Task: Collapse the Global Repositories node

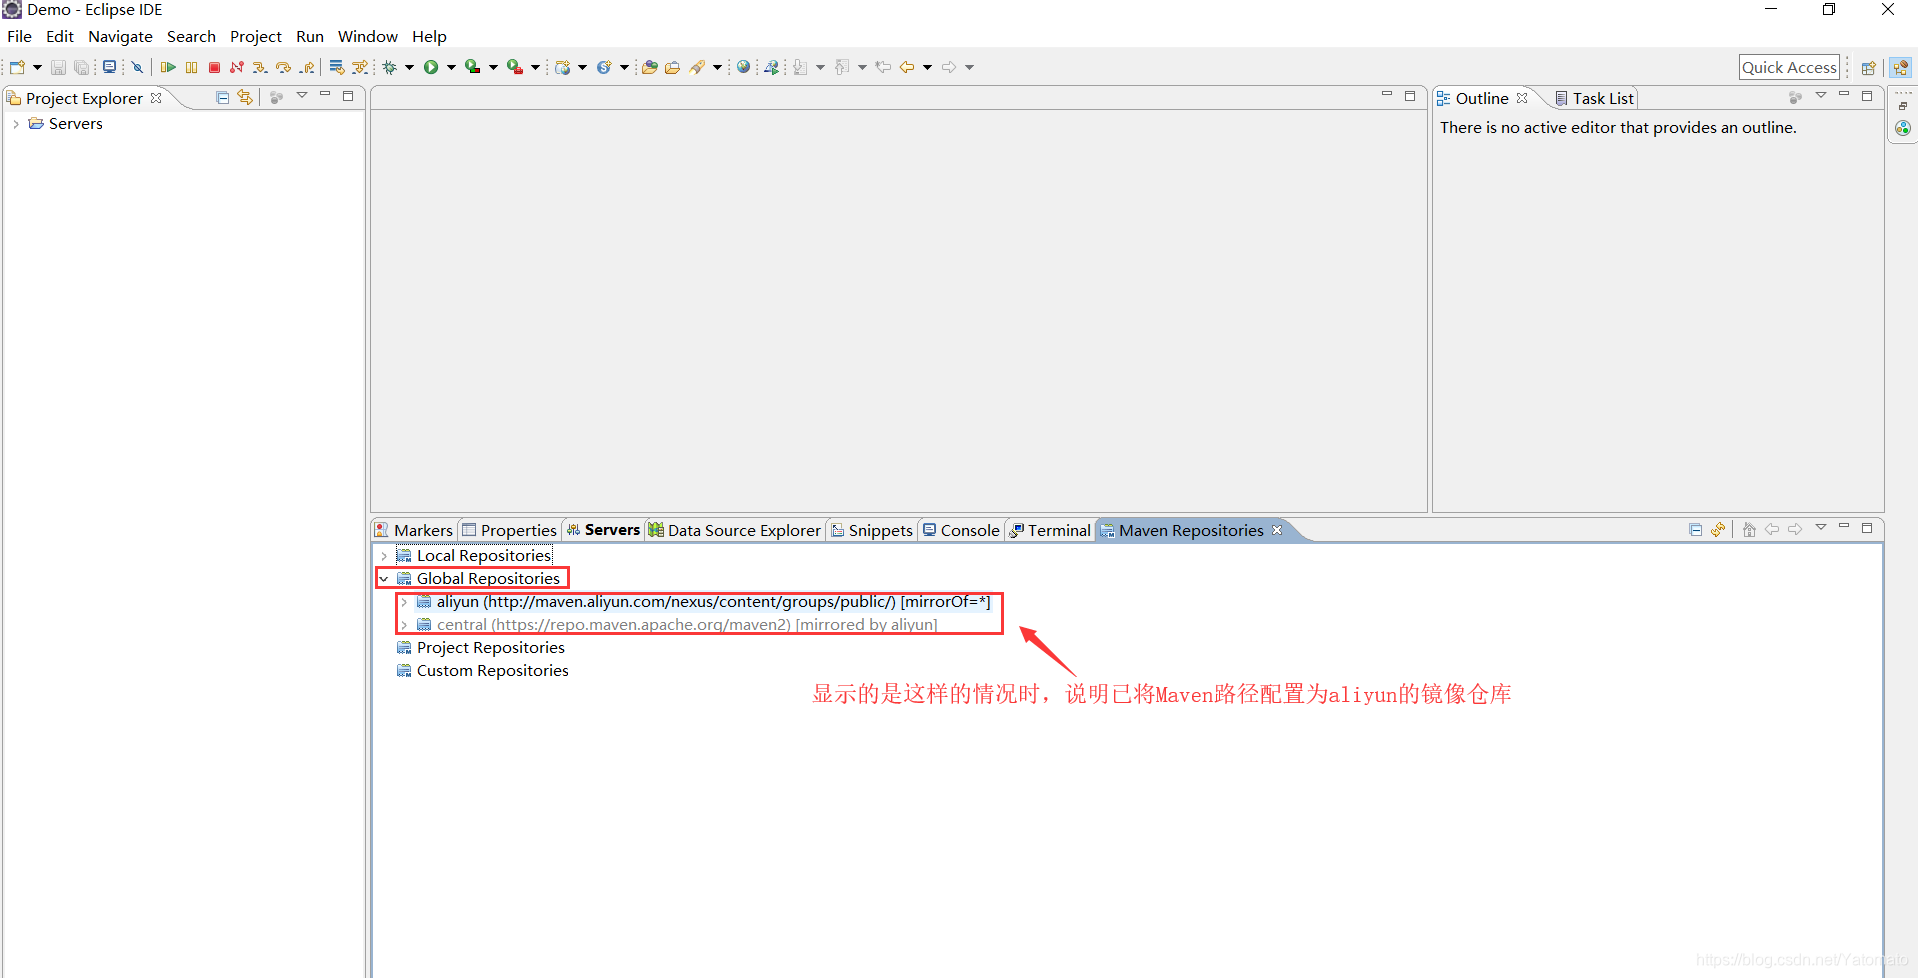Action: [x=384, y=579]
